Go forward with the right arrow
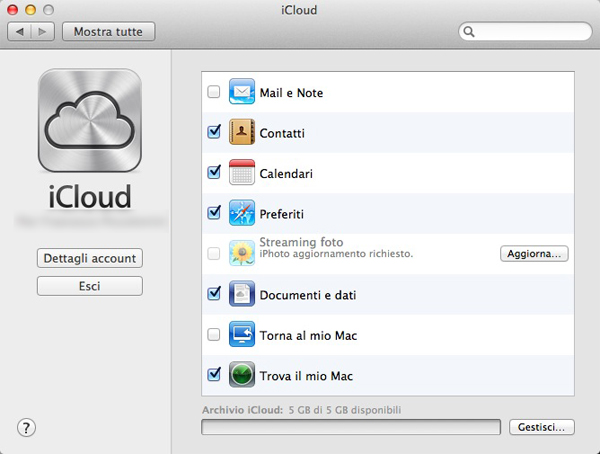Image resolution: width=600 pixels, height=454 pixels. (x=42, y=31)
